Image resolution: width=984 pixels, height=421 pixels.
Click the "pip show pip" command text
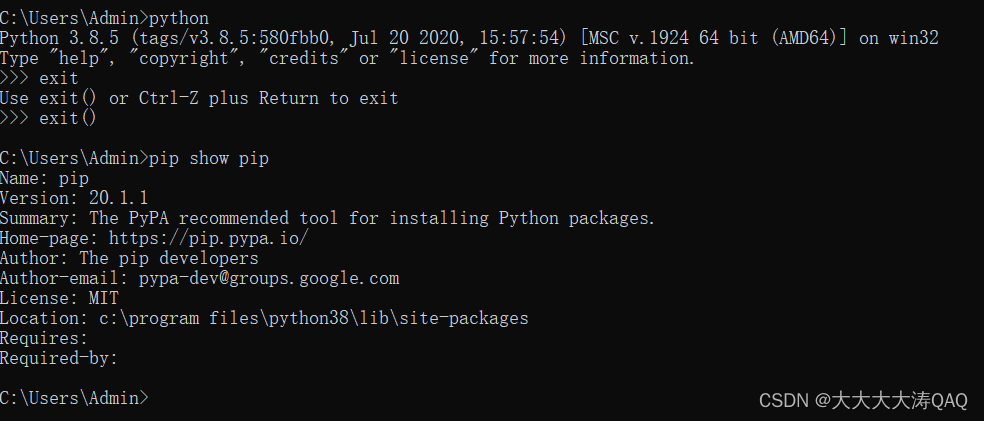[208, 158]
